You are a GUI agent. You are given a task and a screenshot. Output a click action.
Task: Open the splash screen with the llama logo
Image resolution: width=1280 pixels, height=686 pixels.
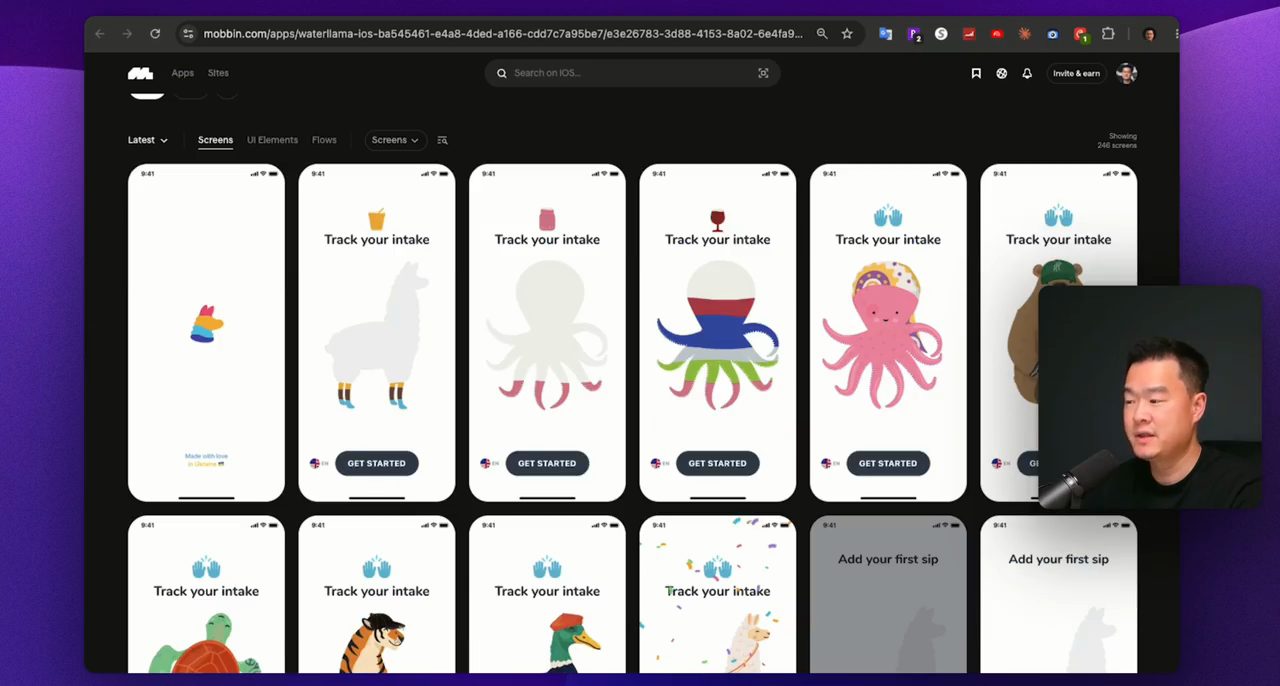pyautogui.click(x=206, y=333)
